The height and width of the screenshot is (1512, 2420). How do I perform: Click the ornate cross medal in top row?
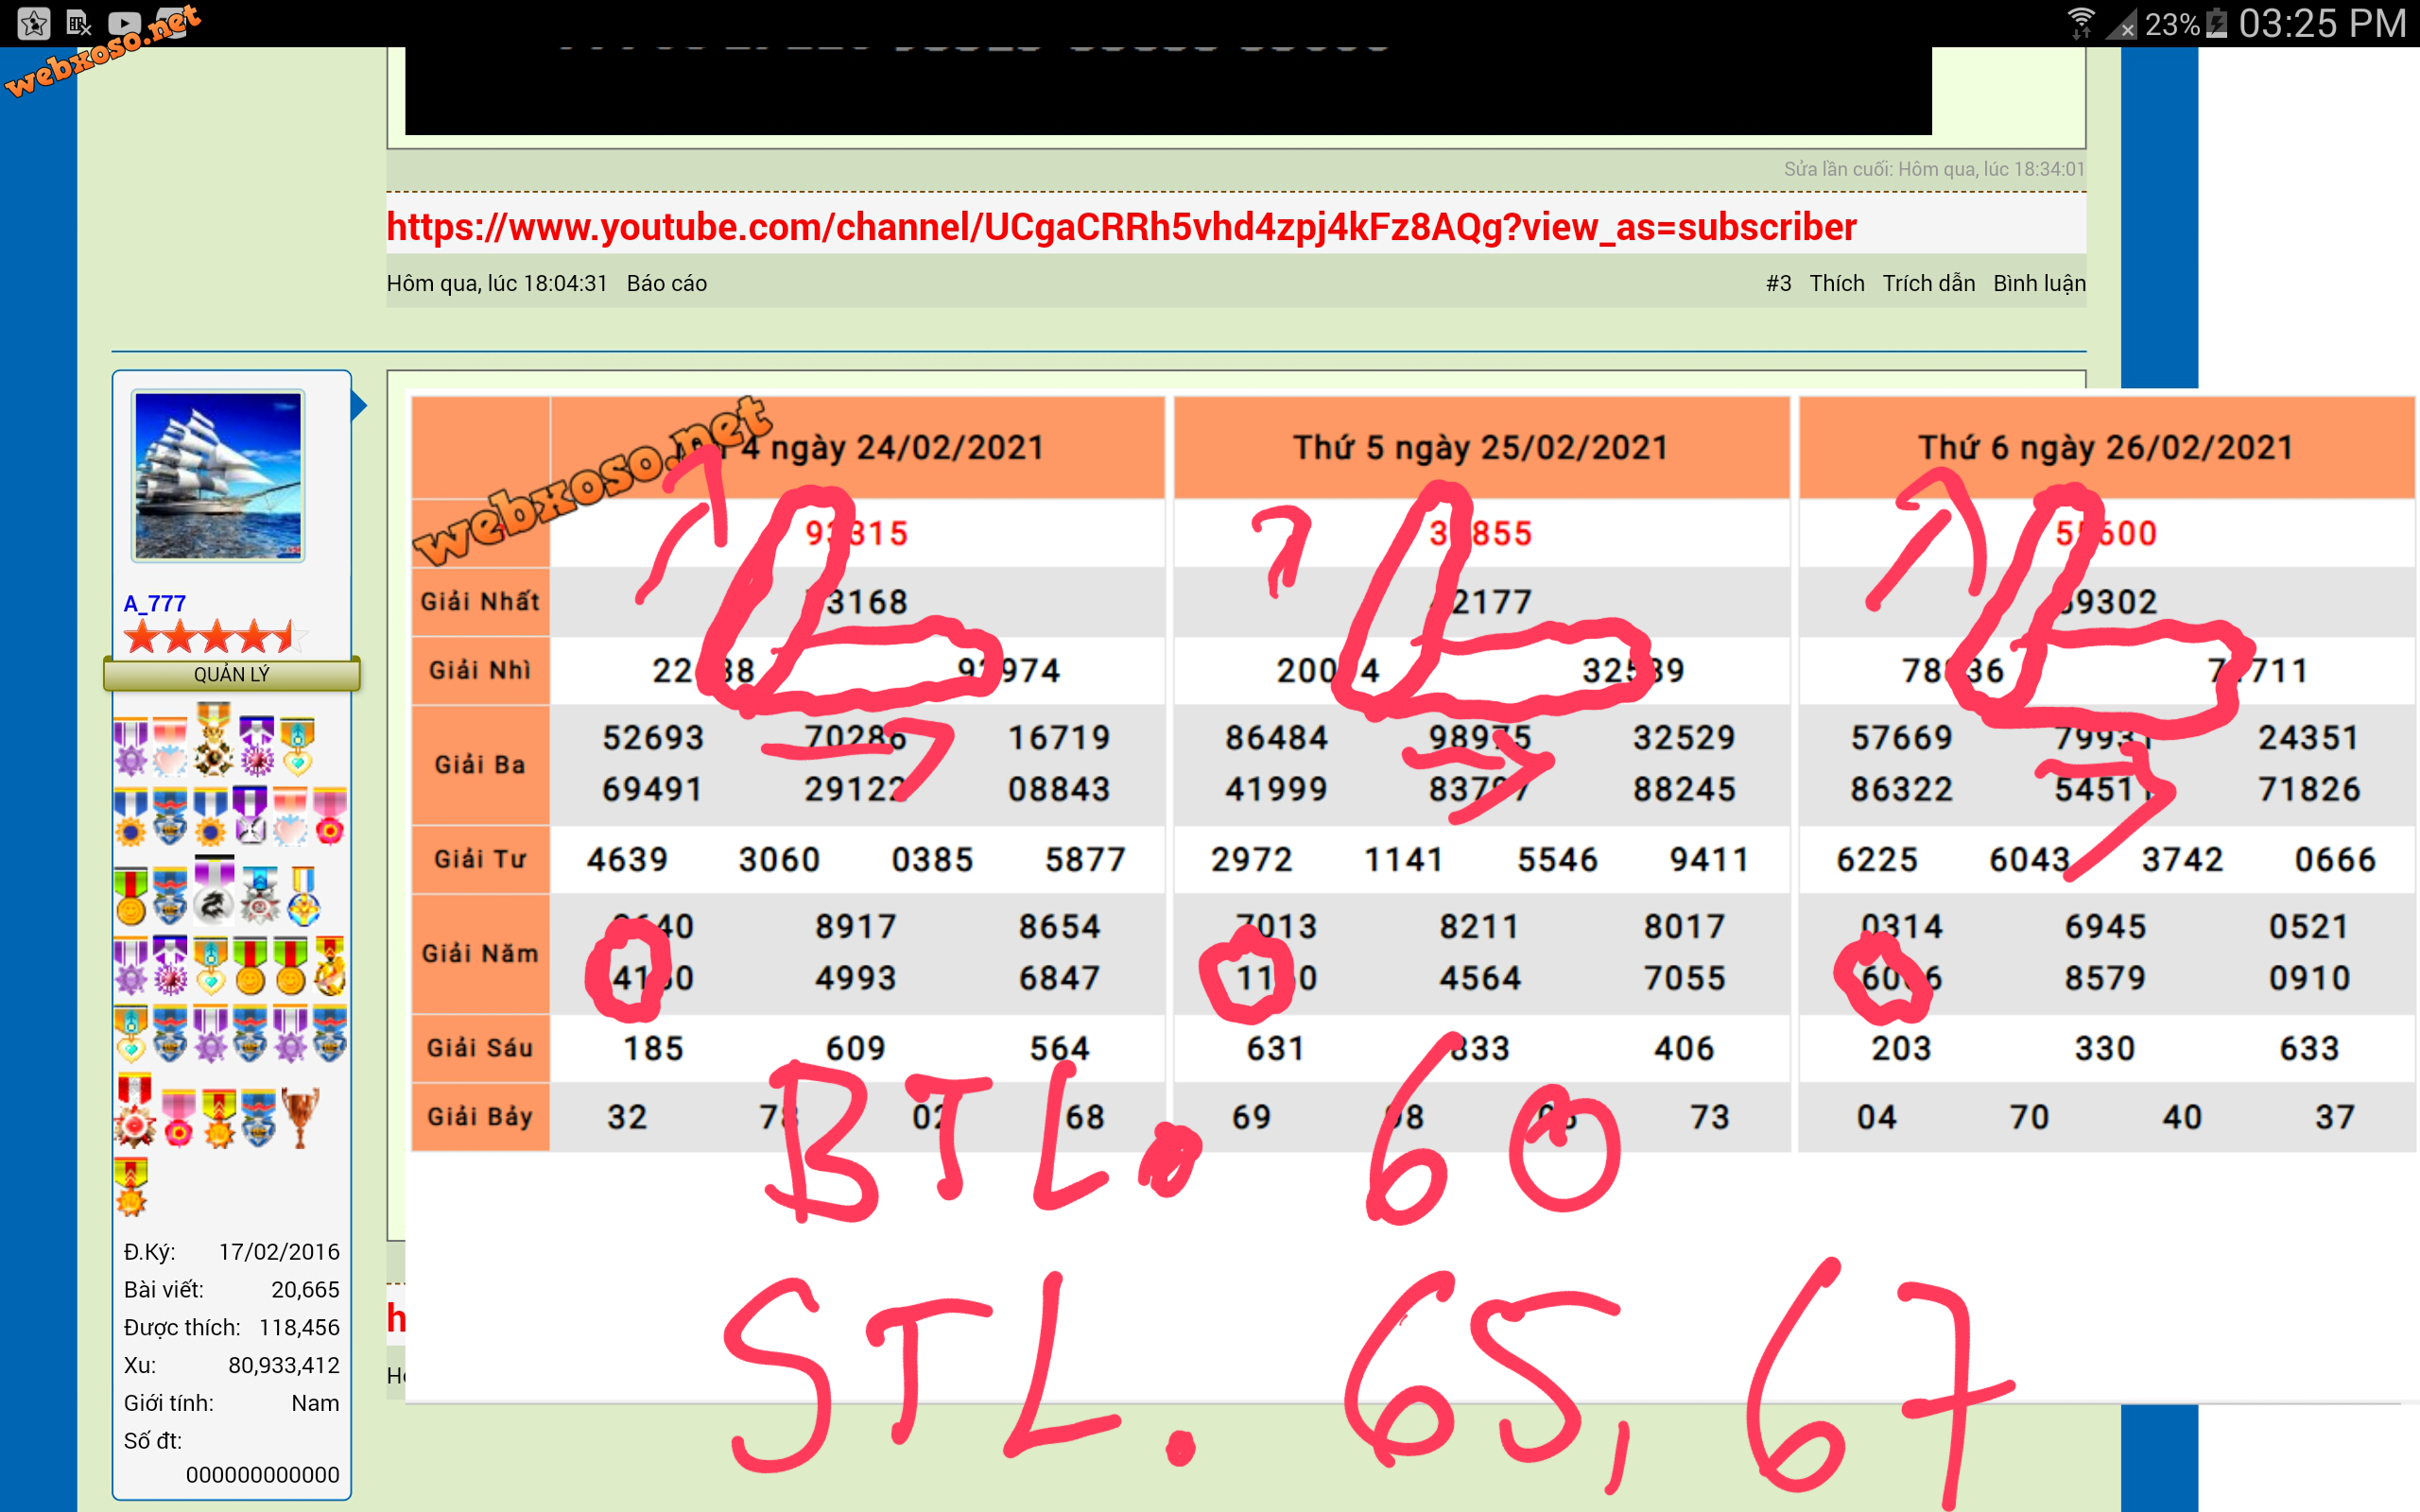(x=213, y=742)
